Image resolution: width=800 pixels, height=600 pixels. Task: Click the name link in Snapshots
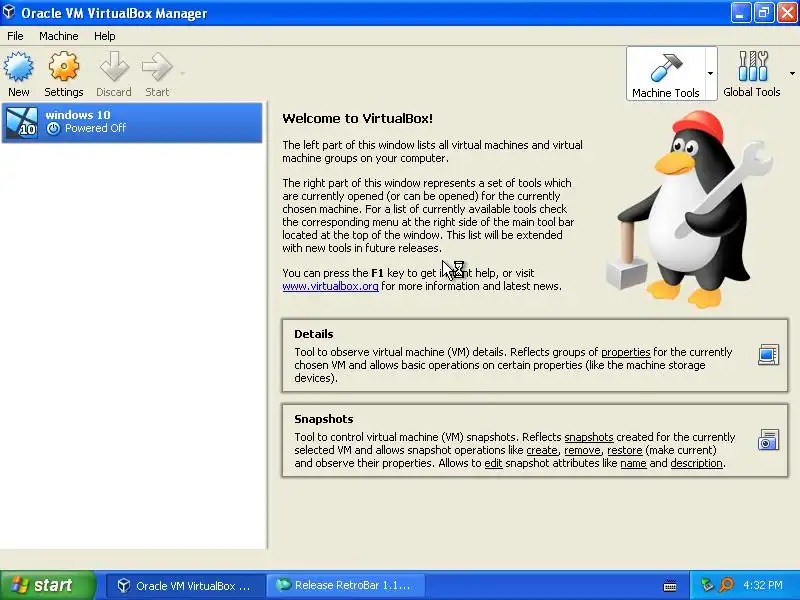[633, 463]
